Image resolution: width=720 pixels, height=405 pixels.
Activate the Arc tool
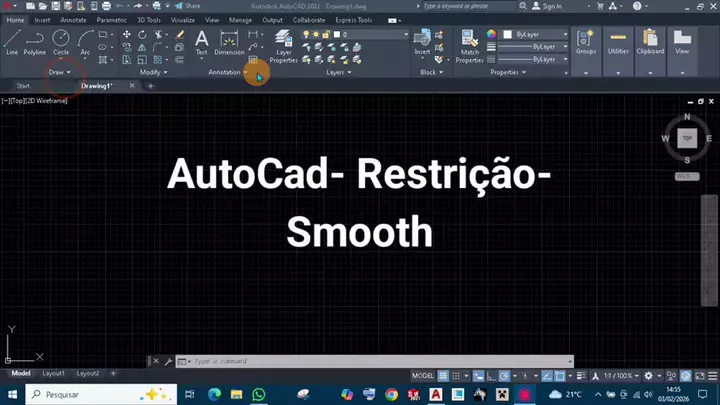[x=85, y=42]
